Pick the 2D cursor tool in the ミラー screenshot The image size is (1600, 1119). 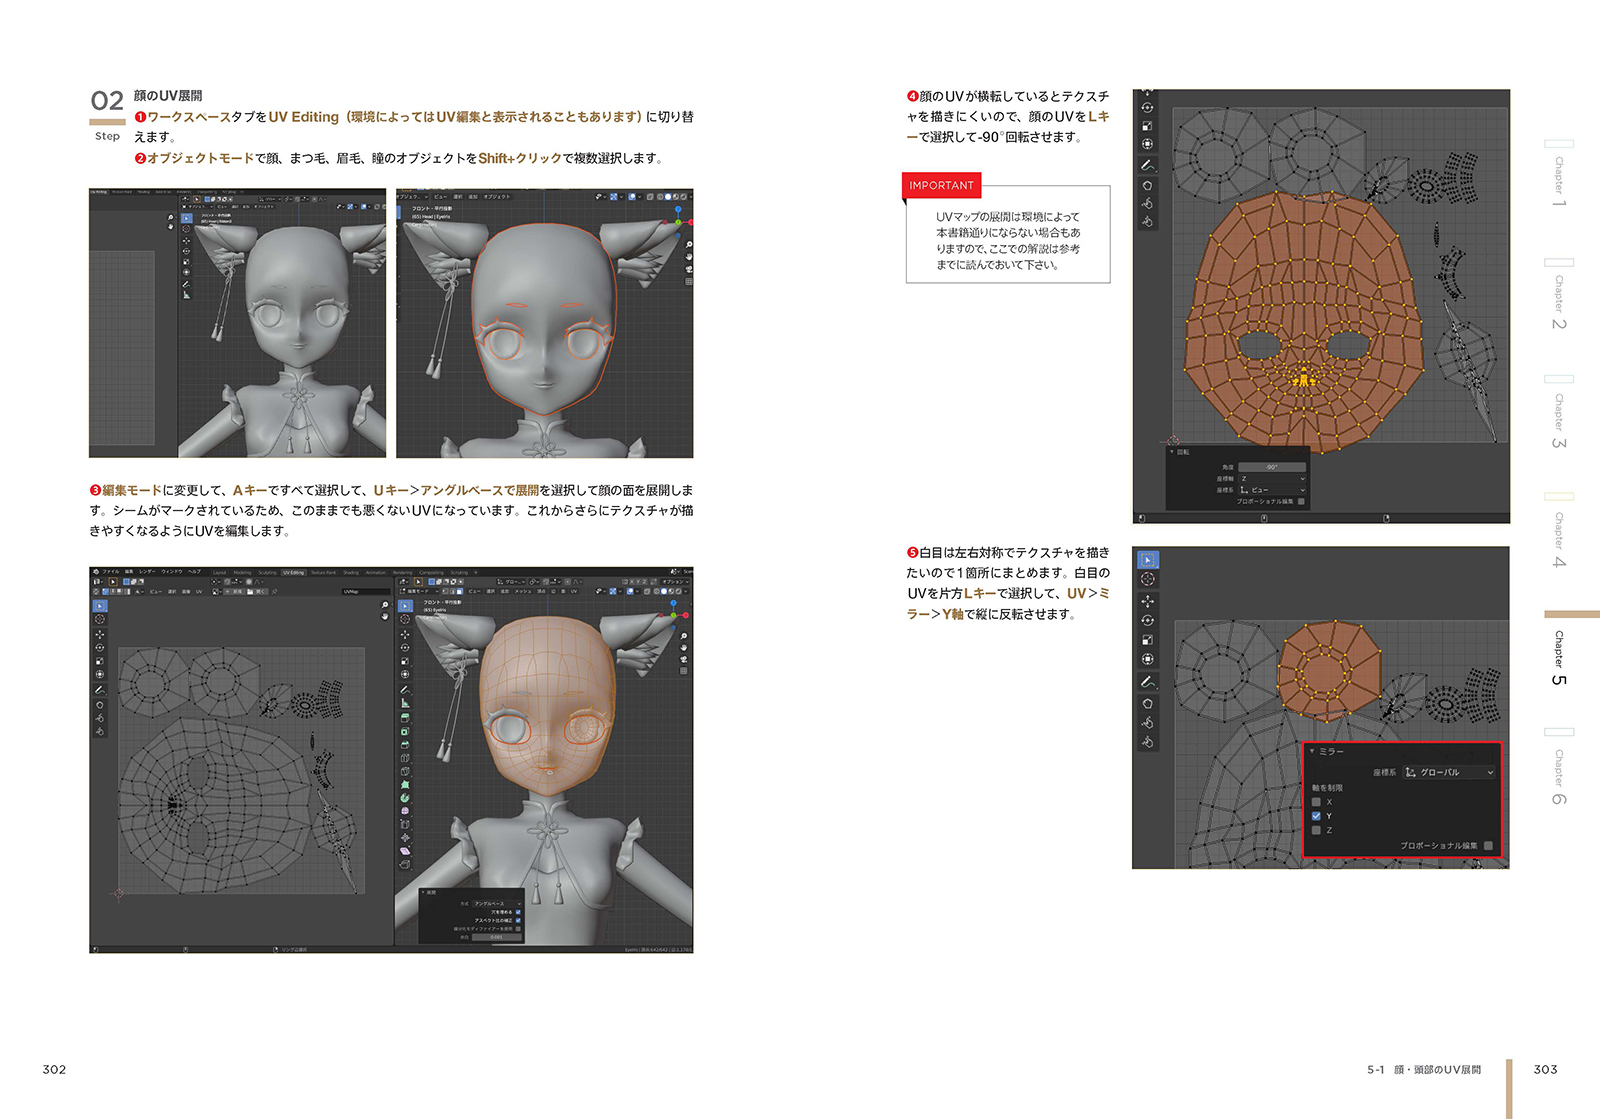1148,579
